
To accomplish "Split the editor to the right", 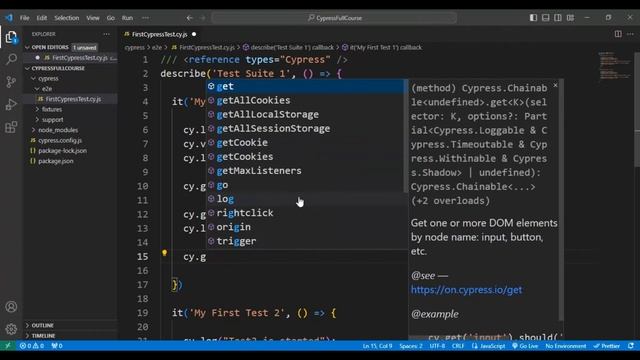I will (618, 34).
